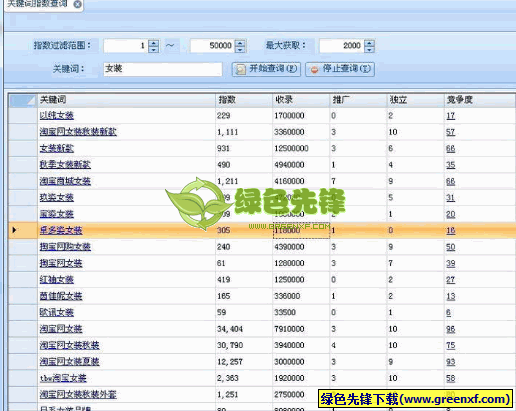
Task: Click the 最大获取 field showing 2000
Action: pyautogui.click(x=342, y=46)
